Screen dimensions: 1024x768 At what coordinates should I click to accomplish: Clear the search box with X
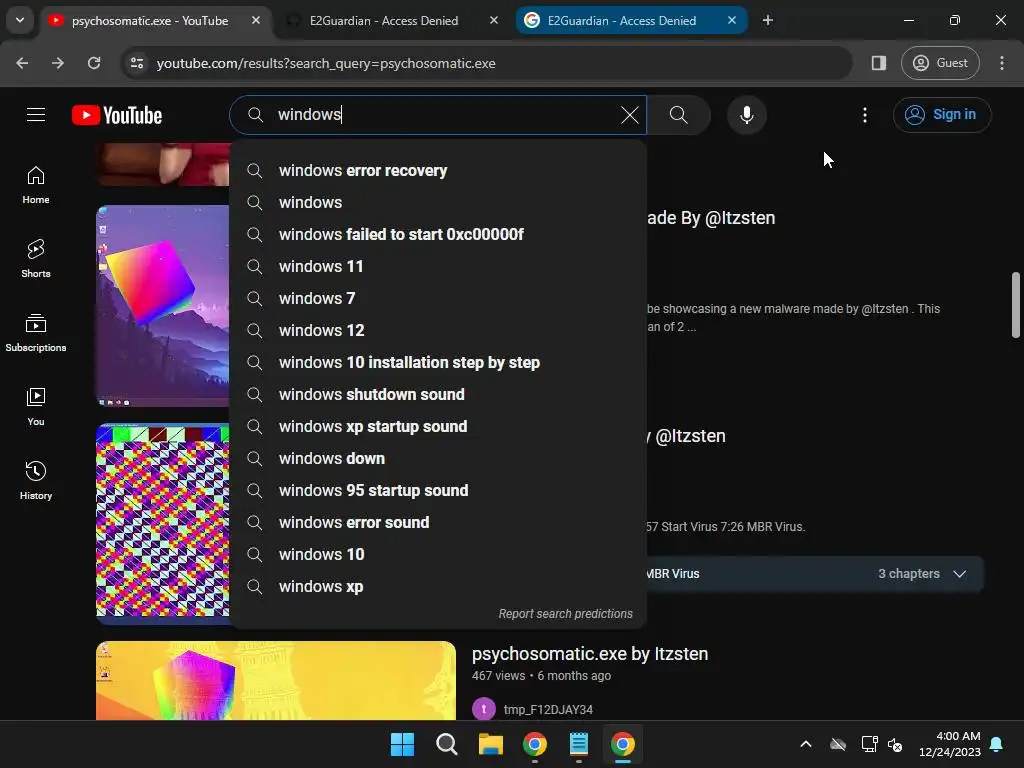[630, 115]
